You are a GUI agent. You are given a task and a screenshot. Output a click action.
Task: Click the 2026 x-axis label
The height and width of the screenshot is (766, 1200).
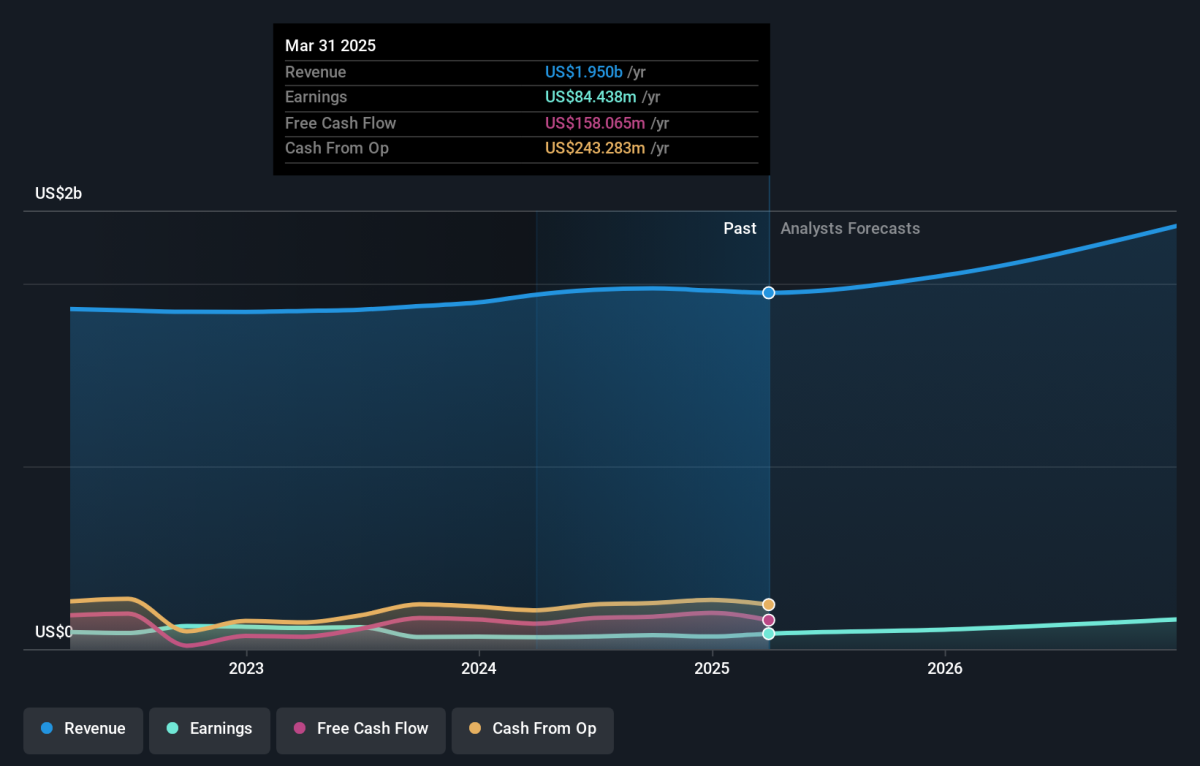945,668
